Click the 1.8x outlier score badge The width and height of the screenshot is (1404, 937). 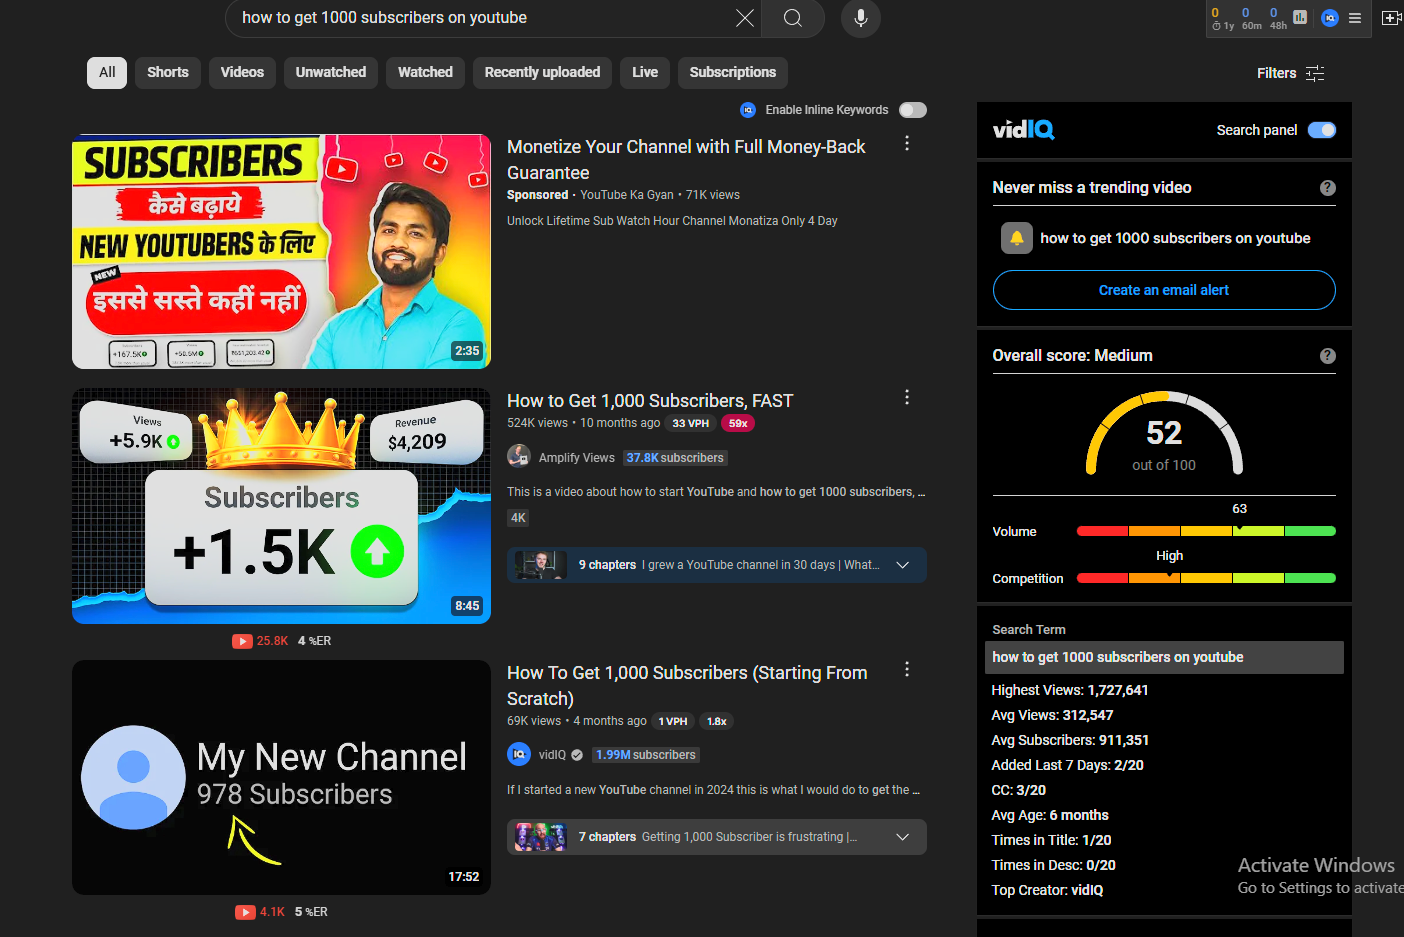point(717,721)
